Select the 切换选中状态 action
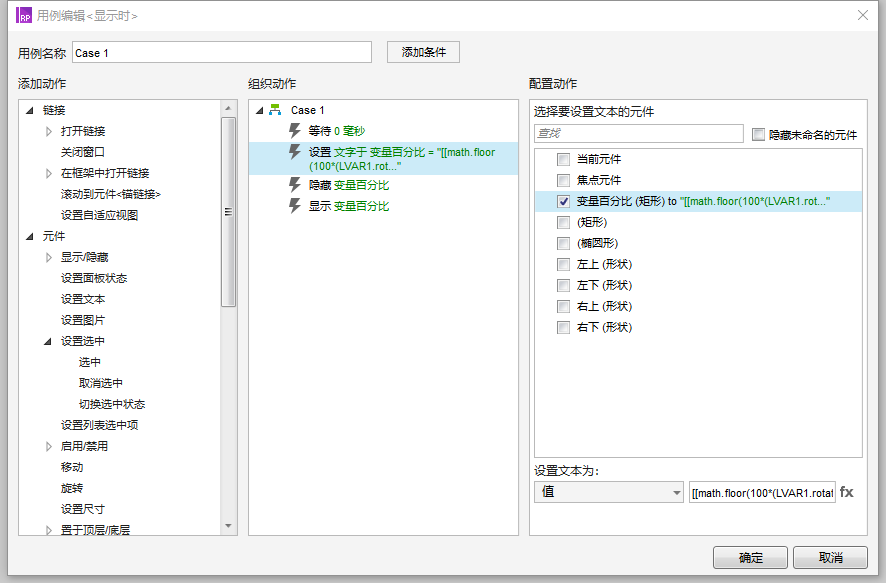Viewport: 886px width, 583px height. coord(112,404)
